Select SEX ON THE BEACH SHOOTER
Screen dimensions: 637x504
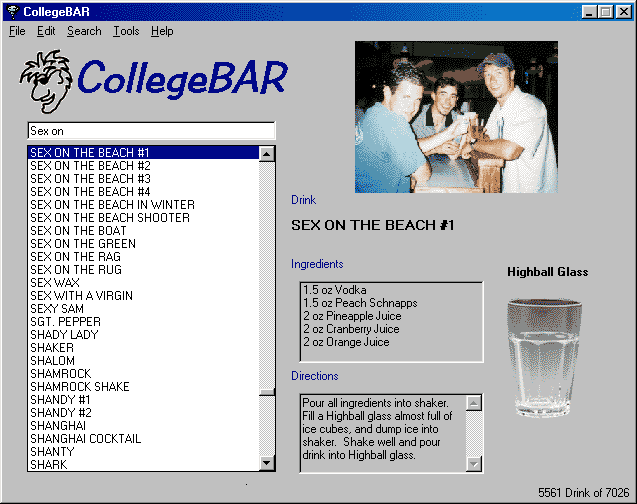[143, 218]
